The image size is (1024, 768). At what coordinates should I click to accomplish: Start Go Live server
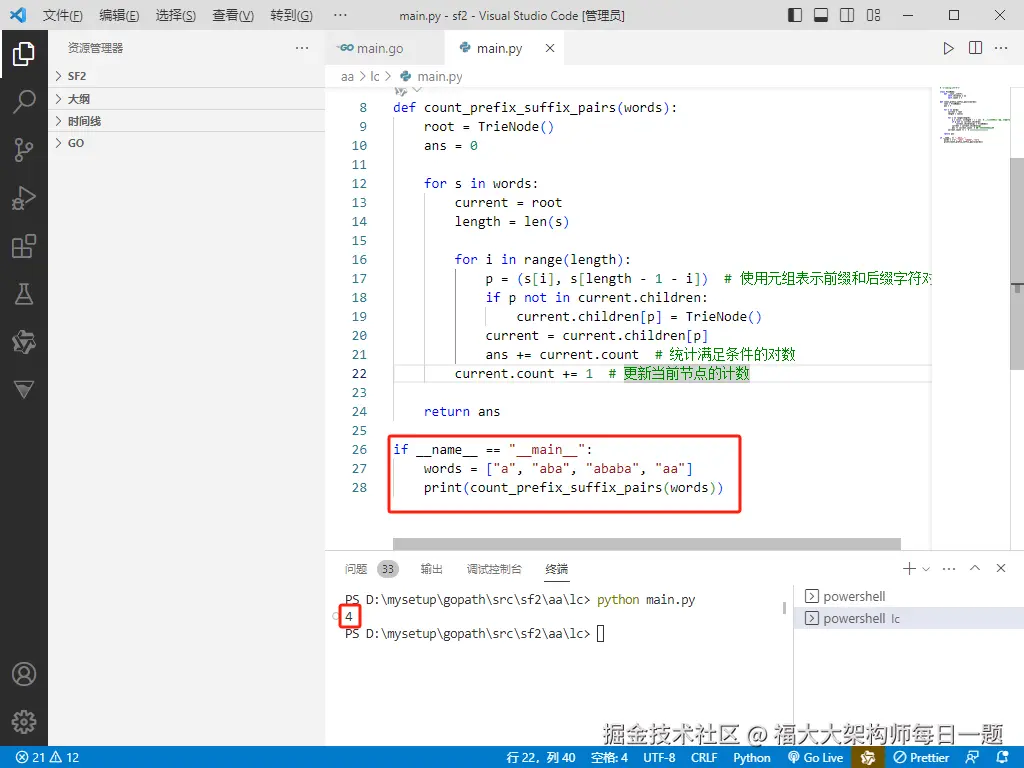point(816,758)
